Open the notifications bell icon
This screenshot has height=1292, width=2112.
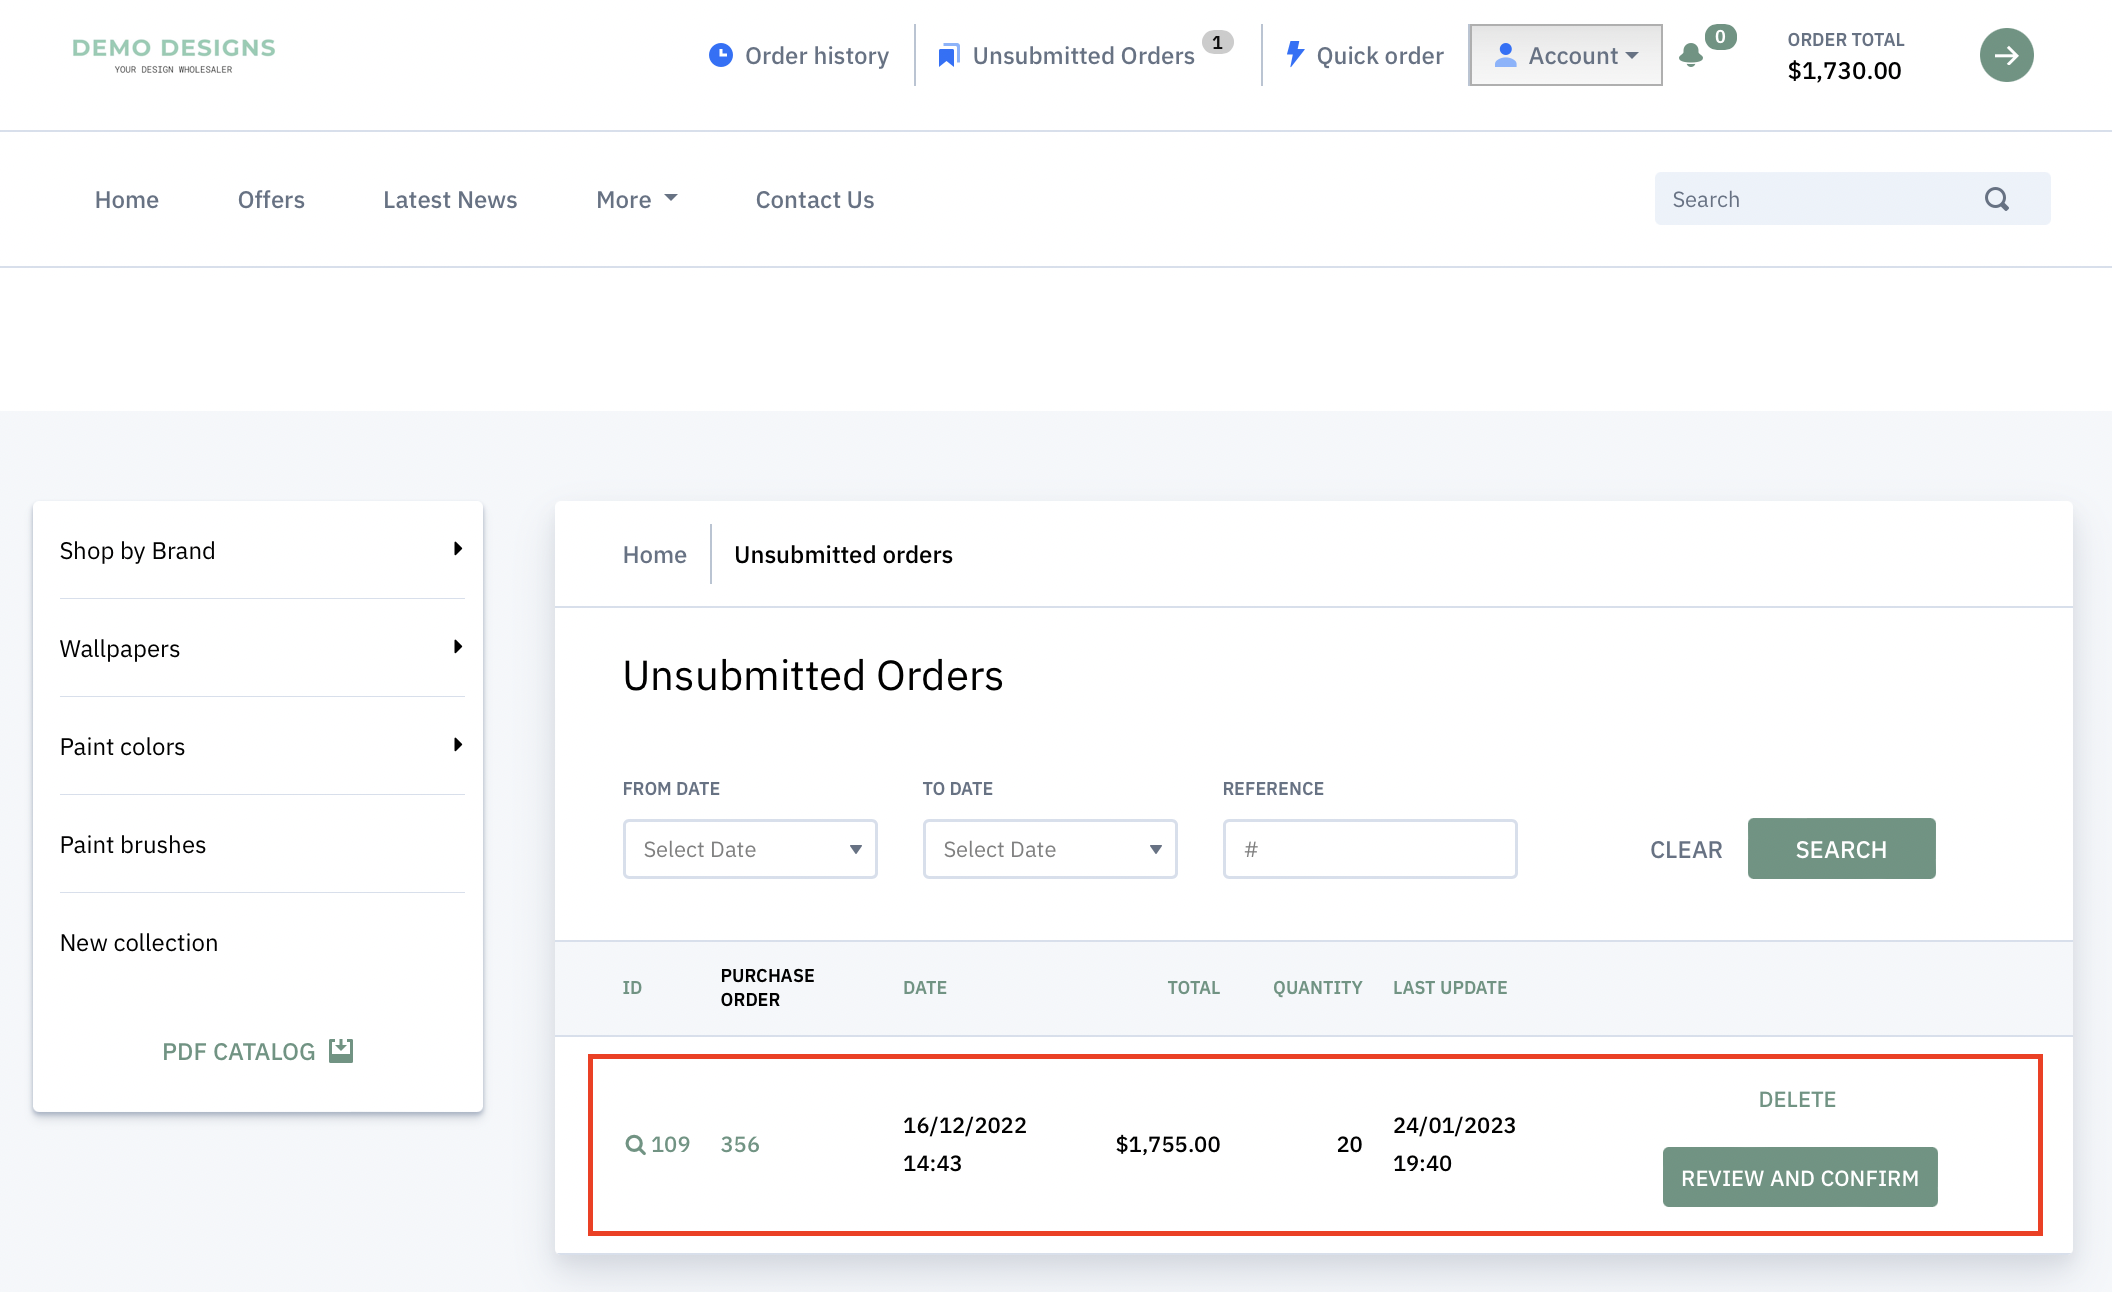coord(1692,55)
